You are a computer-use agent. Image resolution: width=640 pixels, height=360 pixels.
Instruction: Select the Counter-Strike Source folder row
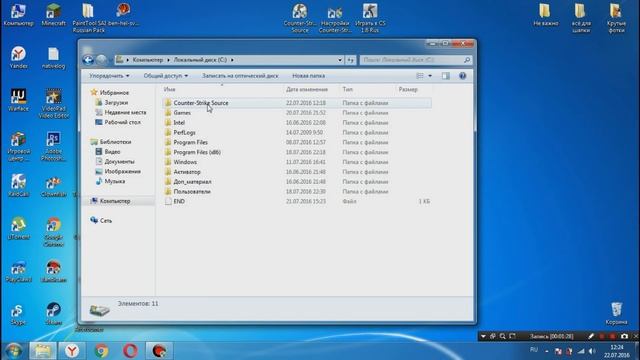pyautogui.click(x=296, y=103)
